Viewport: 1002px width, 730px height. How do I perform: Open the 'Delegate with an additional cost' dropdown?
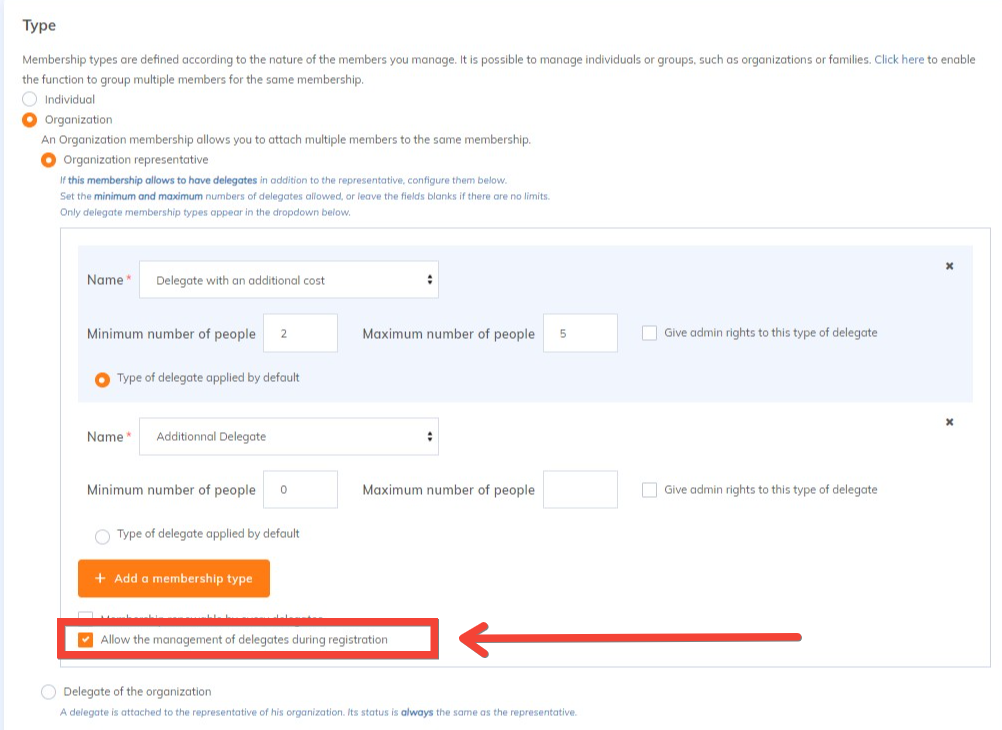(289, 281)
